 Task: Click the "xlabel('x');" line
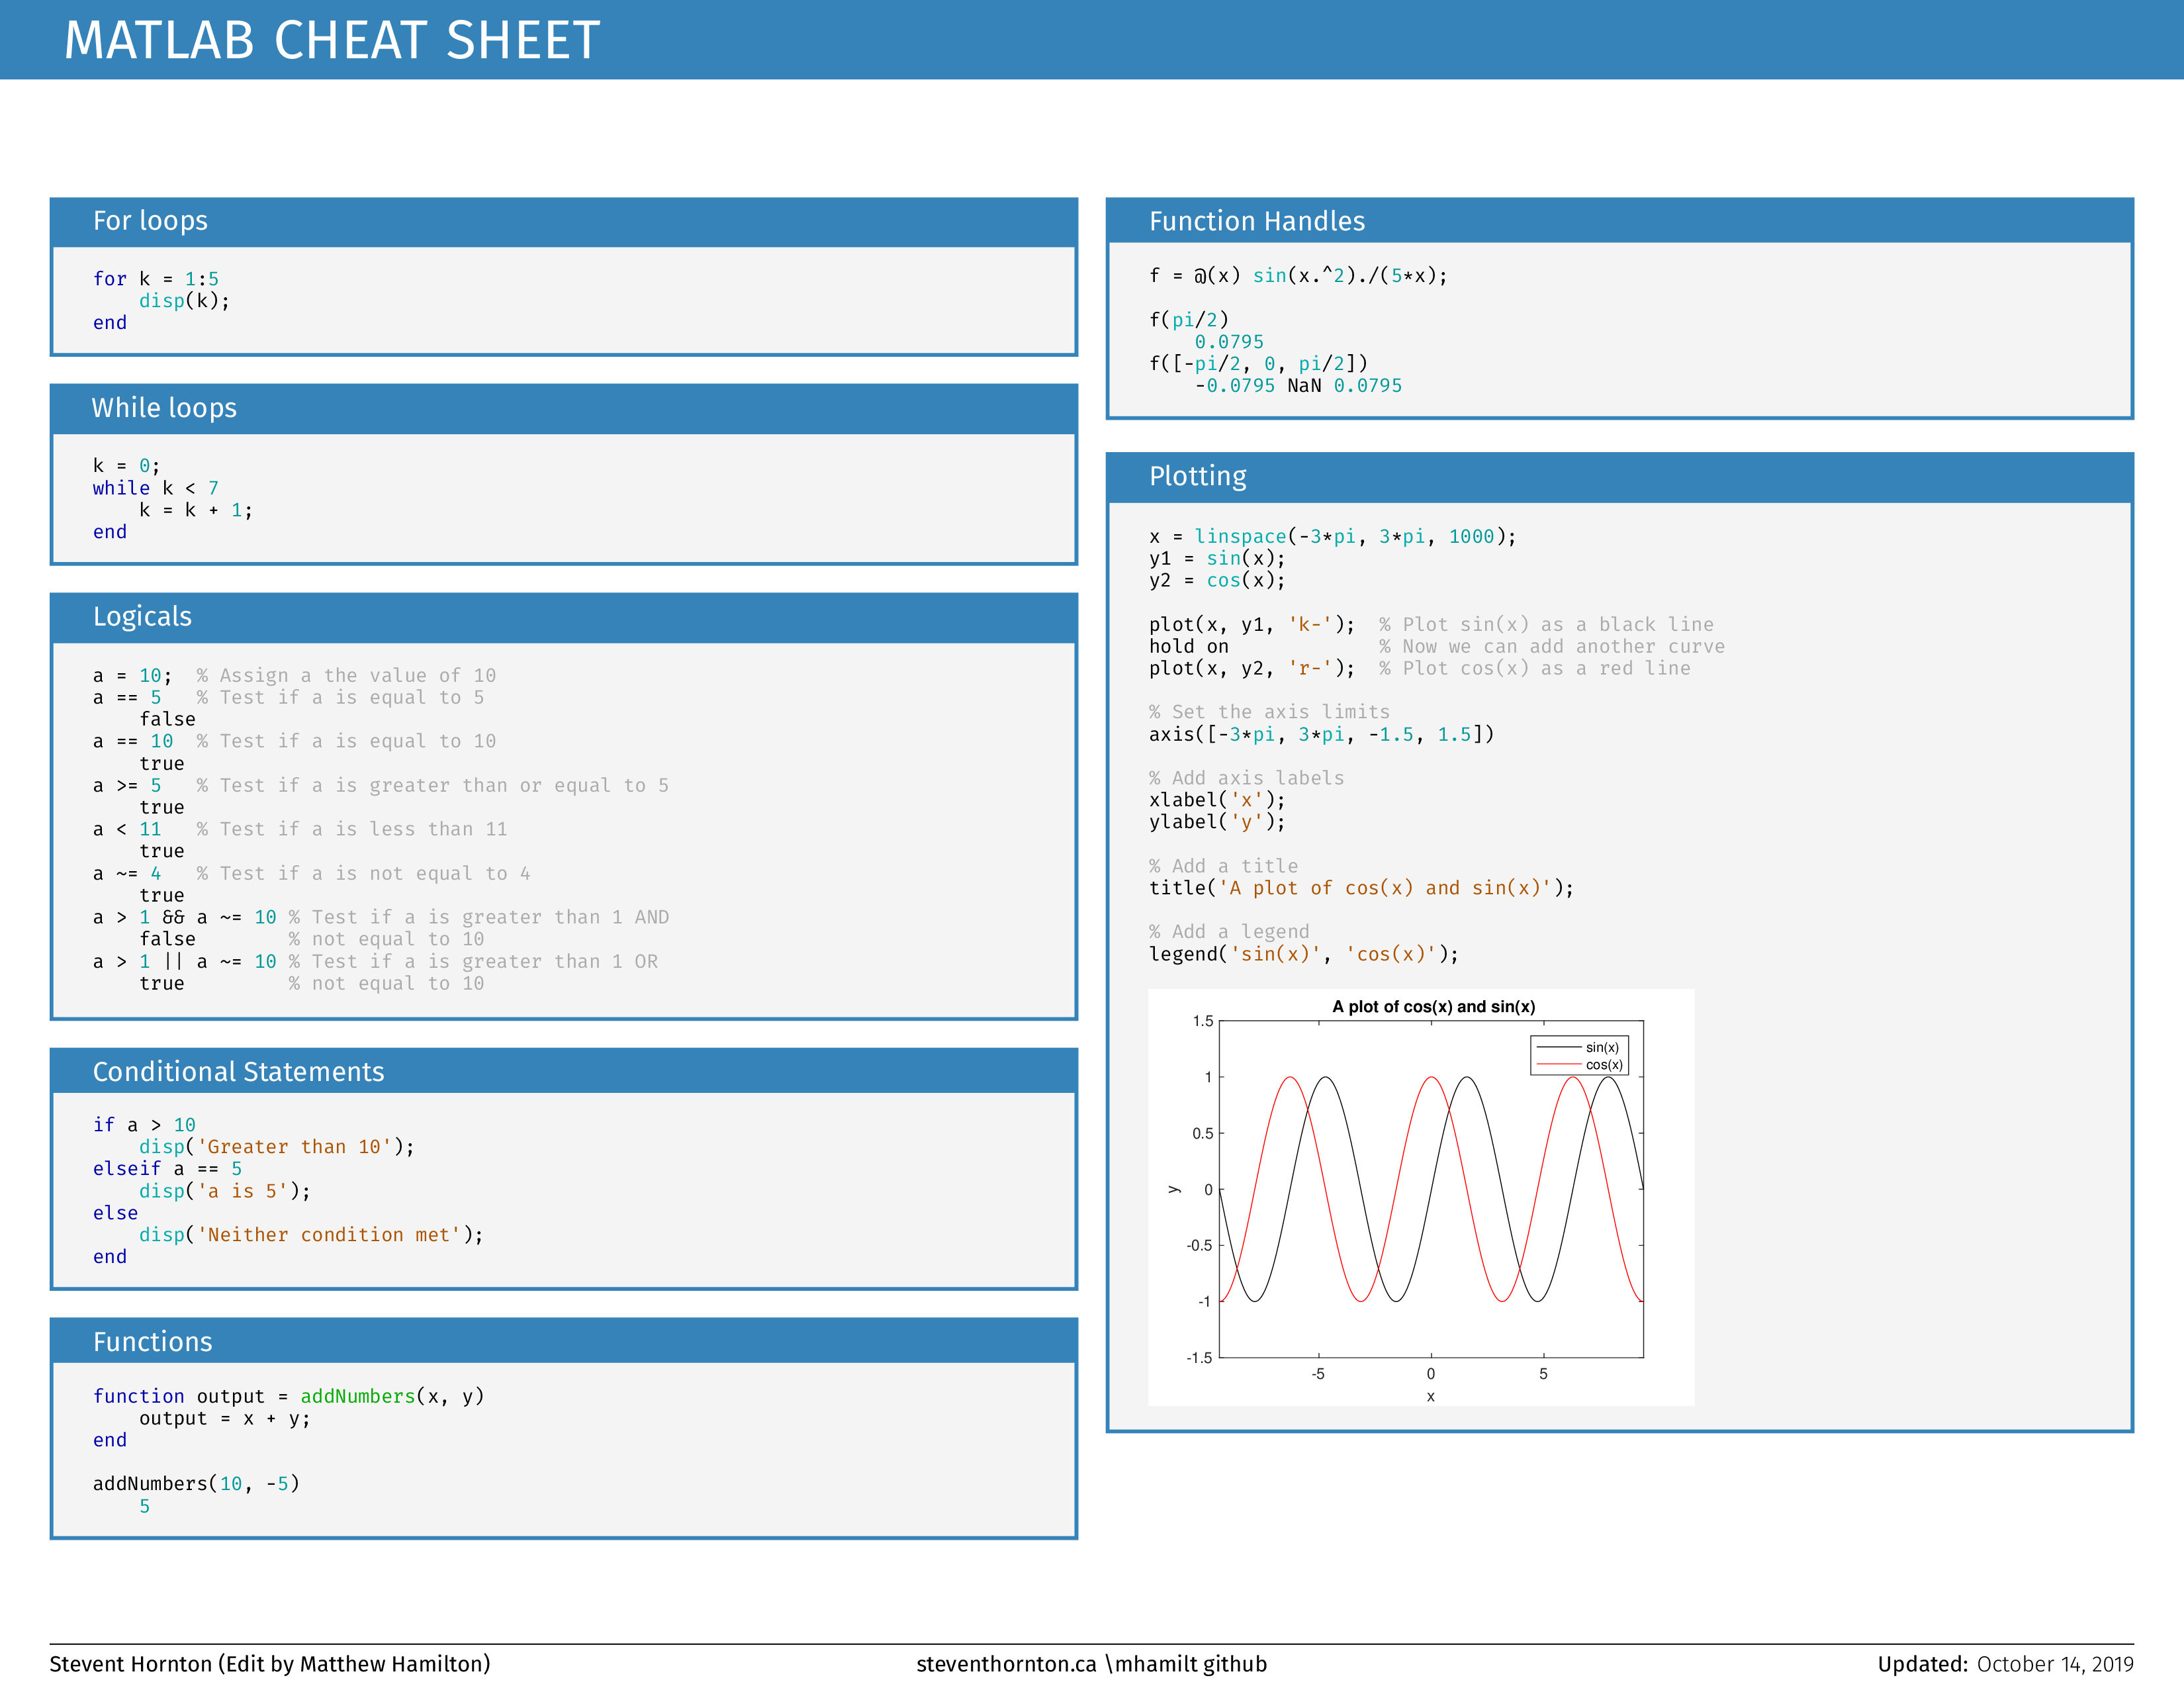pos(1218,801)
